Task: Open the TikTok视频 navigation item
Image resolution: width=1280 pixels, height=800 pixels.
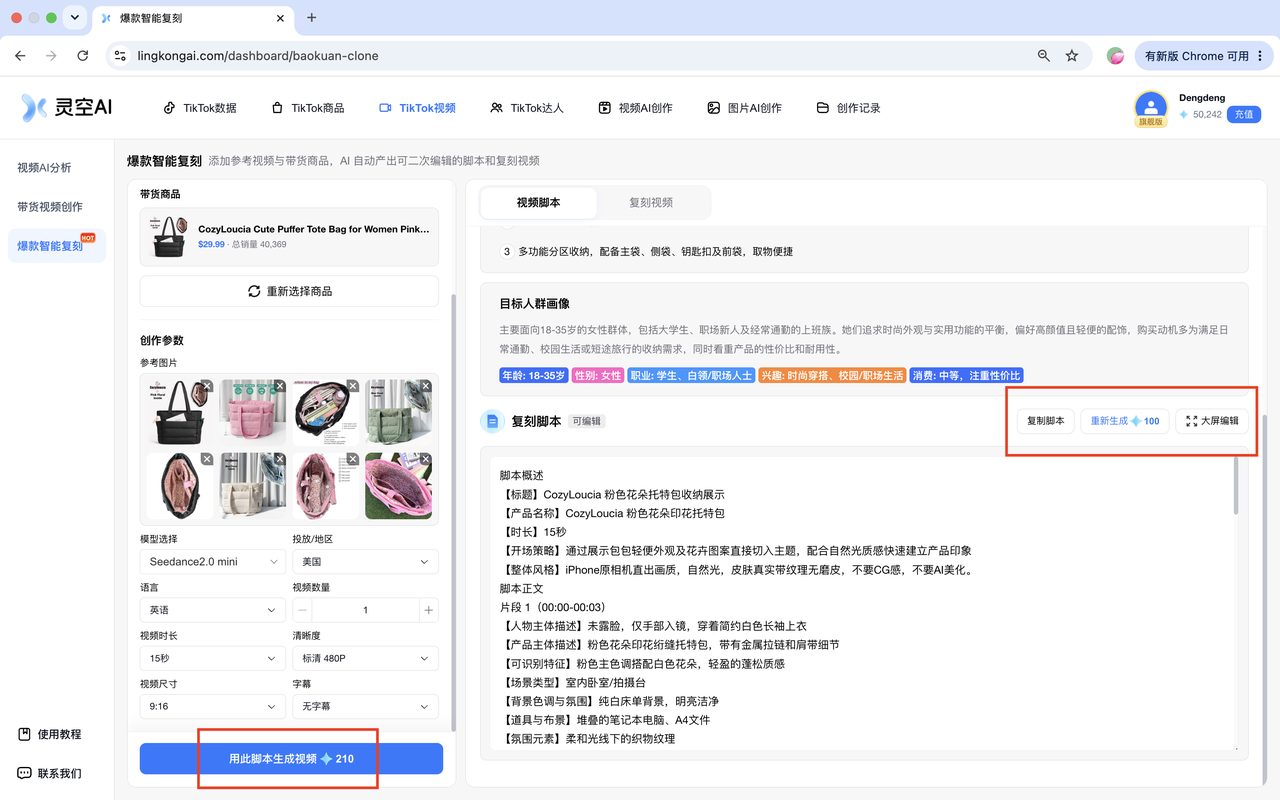Action: click(x=417, y=108)
